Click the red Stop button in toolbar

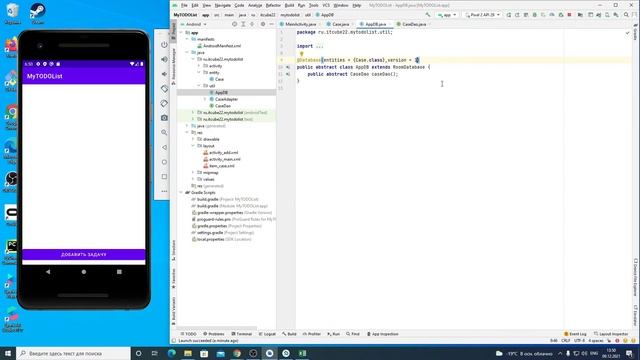569,15
